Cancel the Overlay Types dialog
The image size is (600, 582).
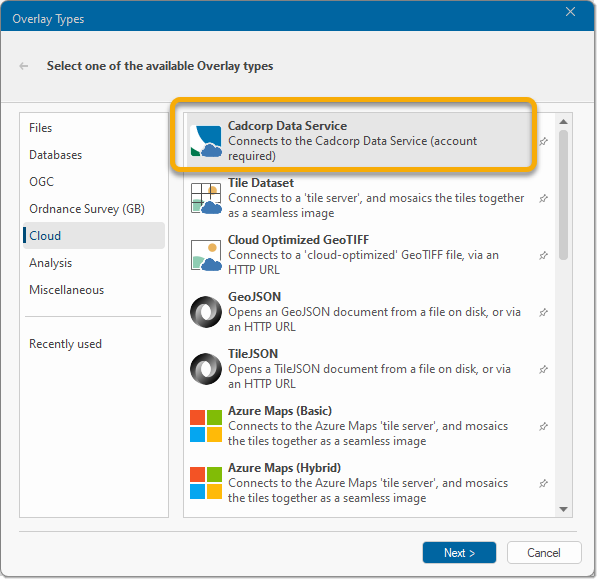[544, 553]
